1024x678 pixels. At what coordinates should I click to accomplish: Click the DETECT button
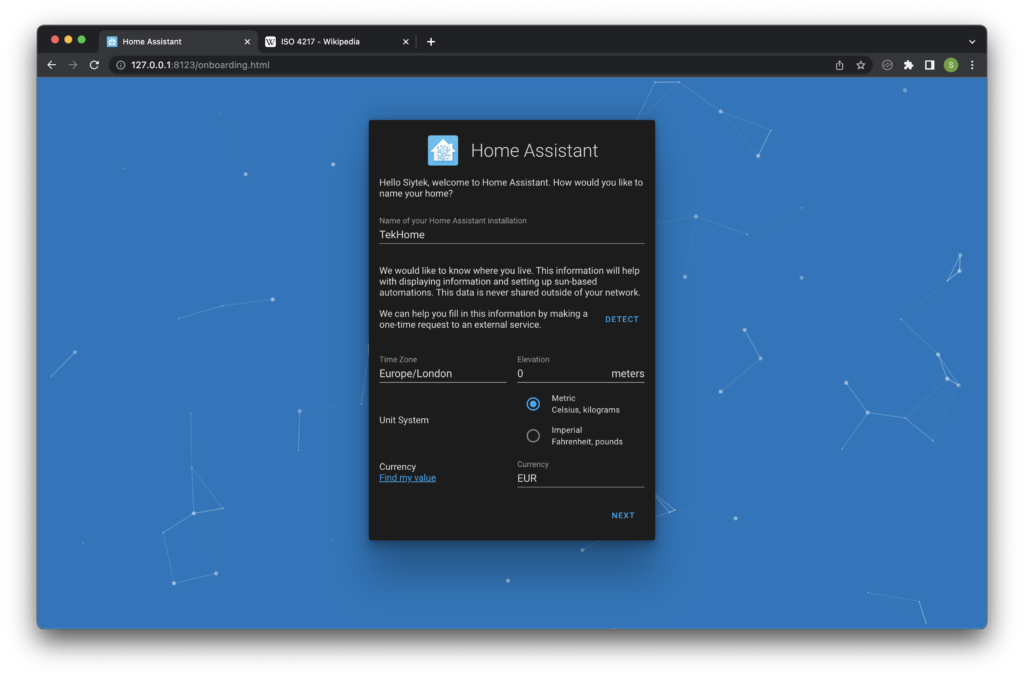pos(622,319)
